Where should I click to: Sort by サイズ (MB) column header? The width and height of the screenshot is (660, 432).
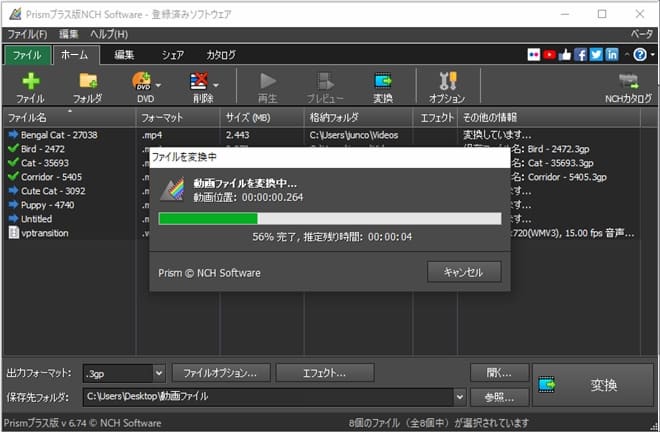pyautogui.click(x=262, y=117)
